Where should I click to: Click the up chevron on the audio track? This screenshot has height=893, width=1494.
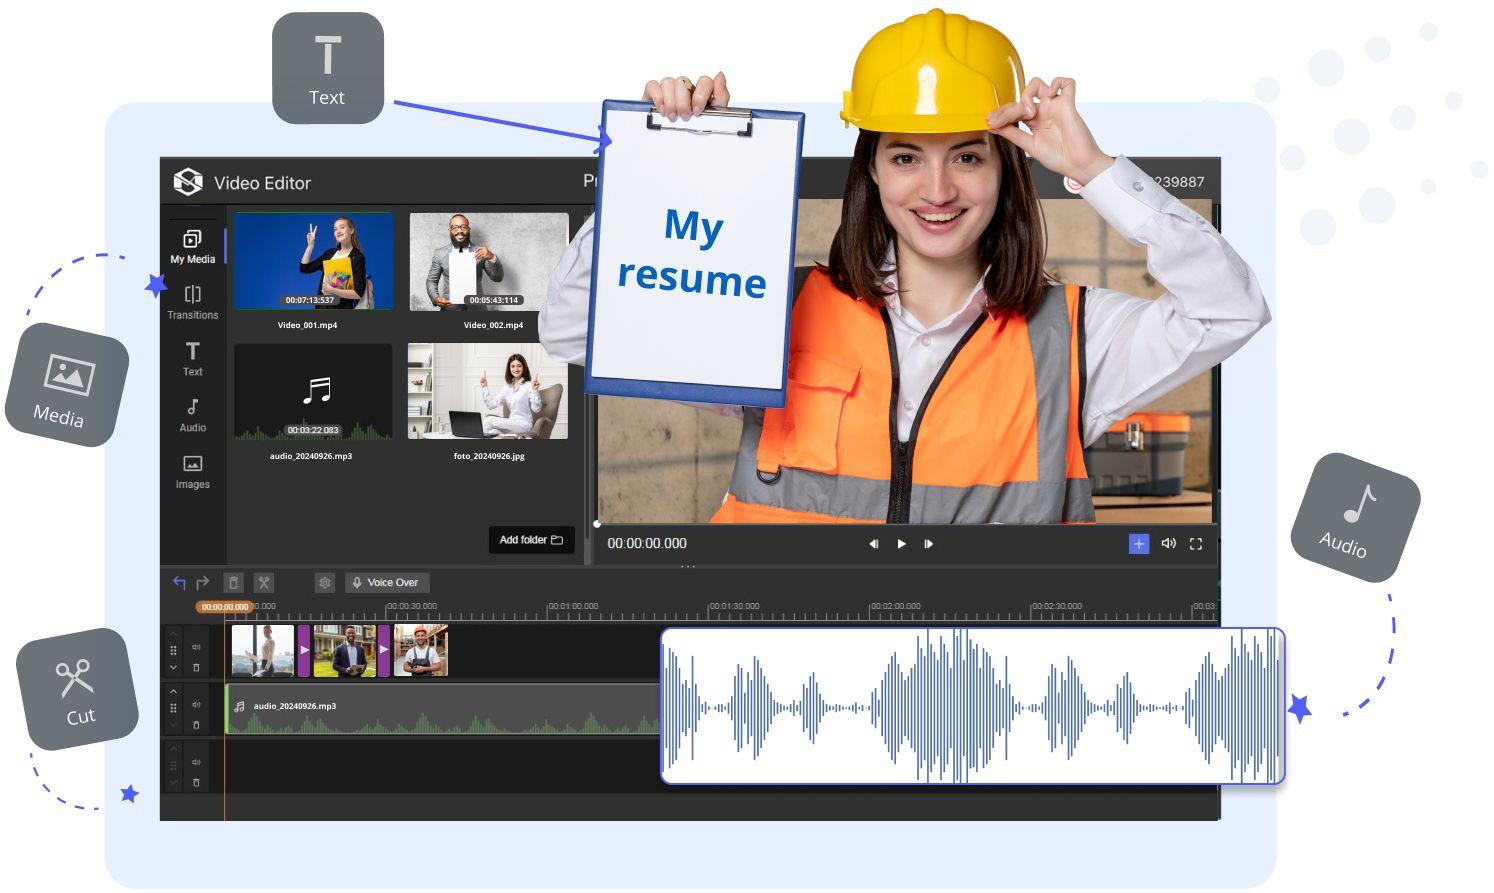pyautogui.click(x=173, y=691)
